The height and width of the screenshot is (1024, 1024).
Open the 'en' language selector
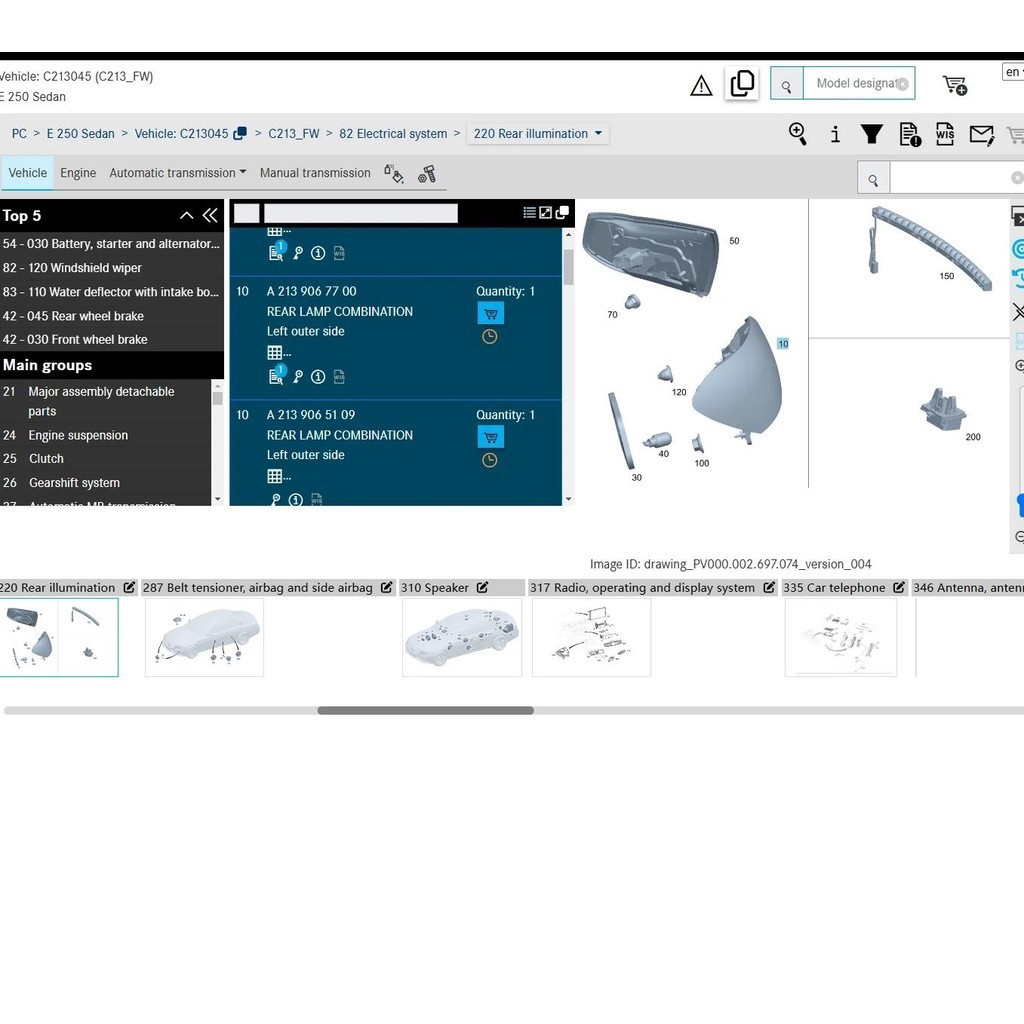pyautogui.click(x=1013, y=72)
